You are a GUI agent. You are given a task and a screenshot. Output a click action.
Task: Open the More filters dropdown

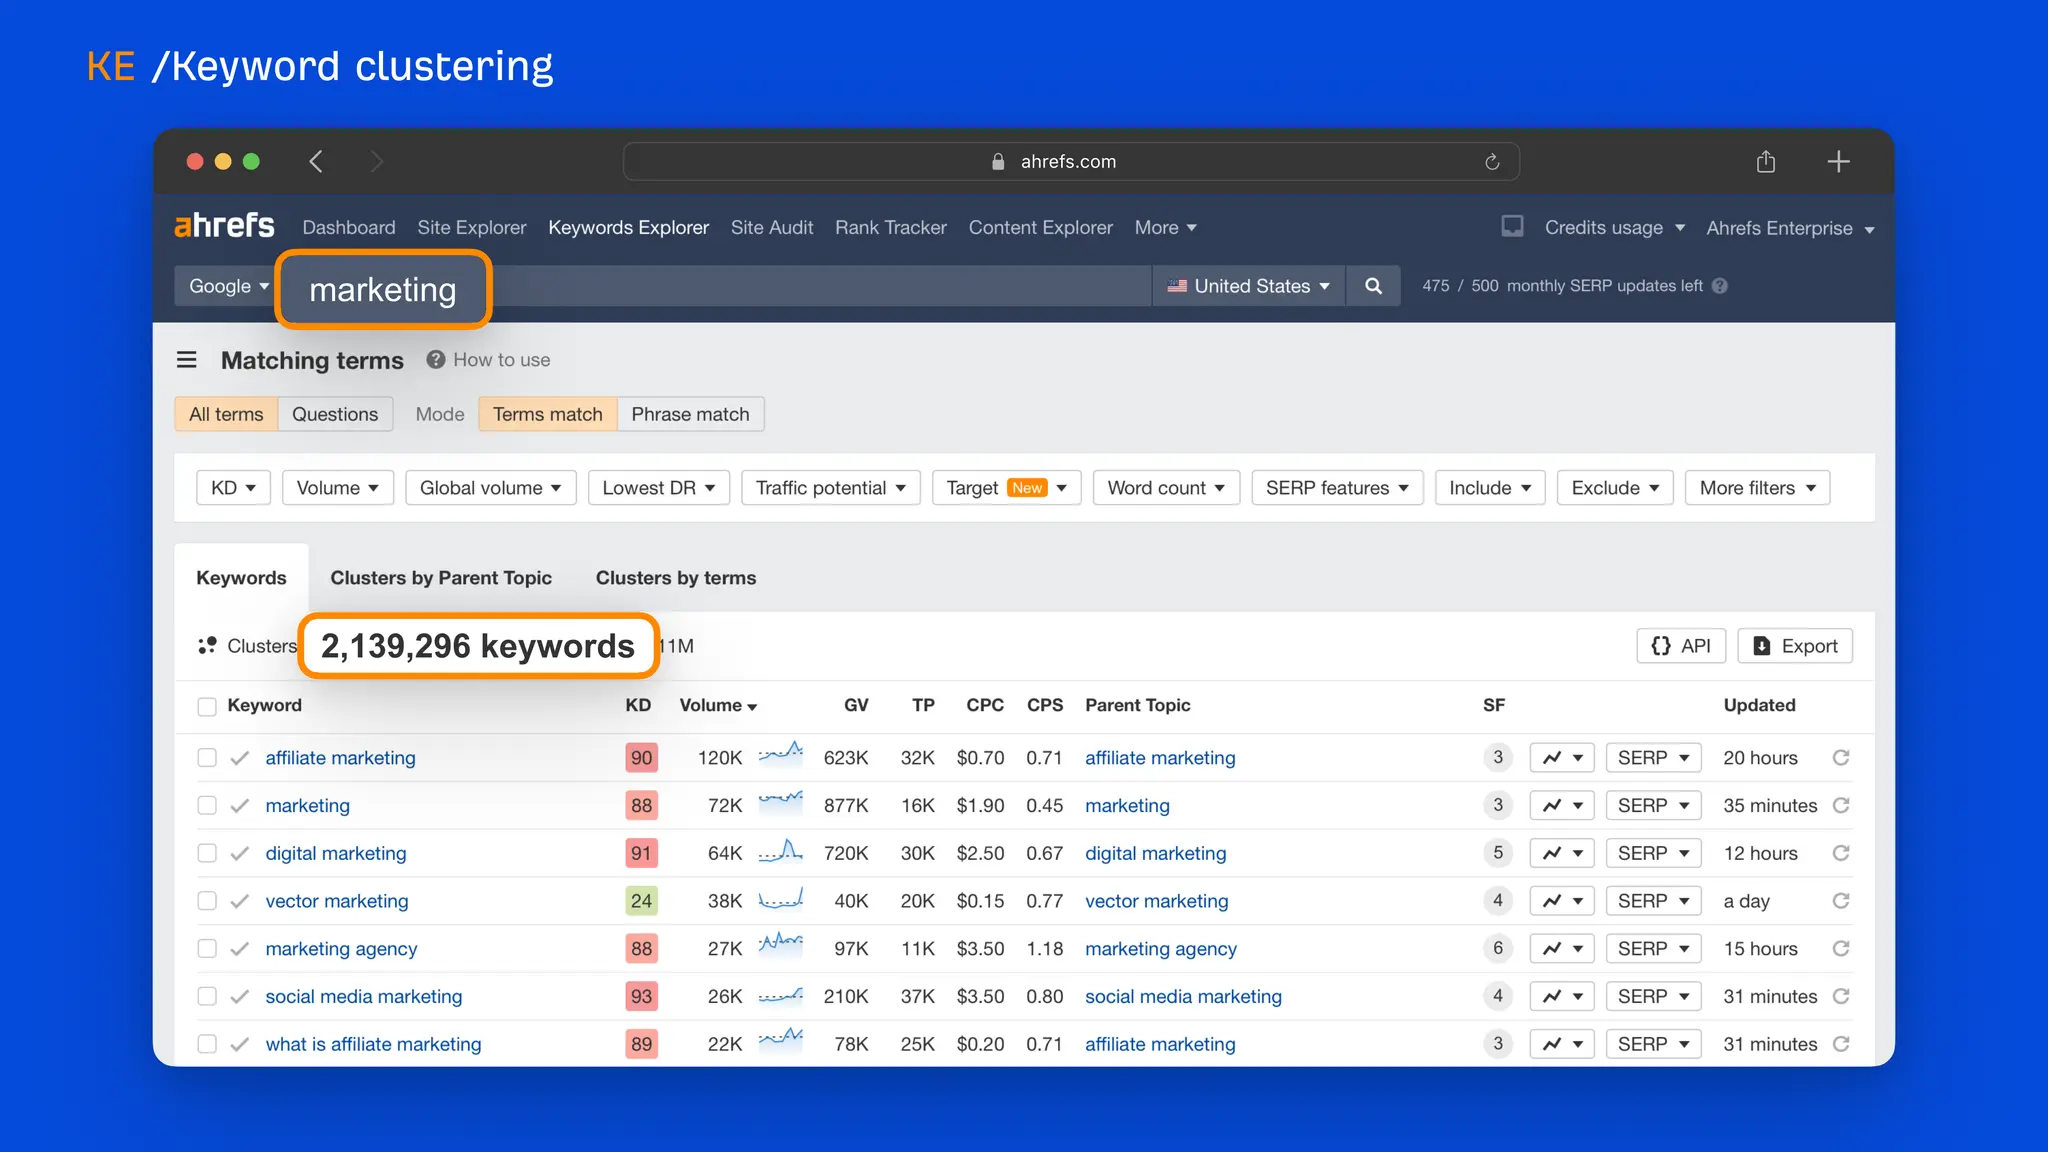pyautogui.click(x=1757, y=488)
